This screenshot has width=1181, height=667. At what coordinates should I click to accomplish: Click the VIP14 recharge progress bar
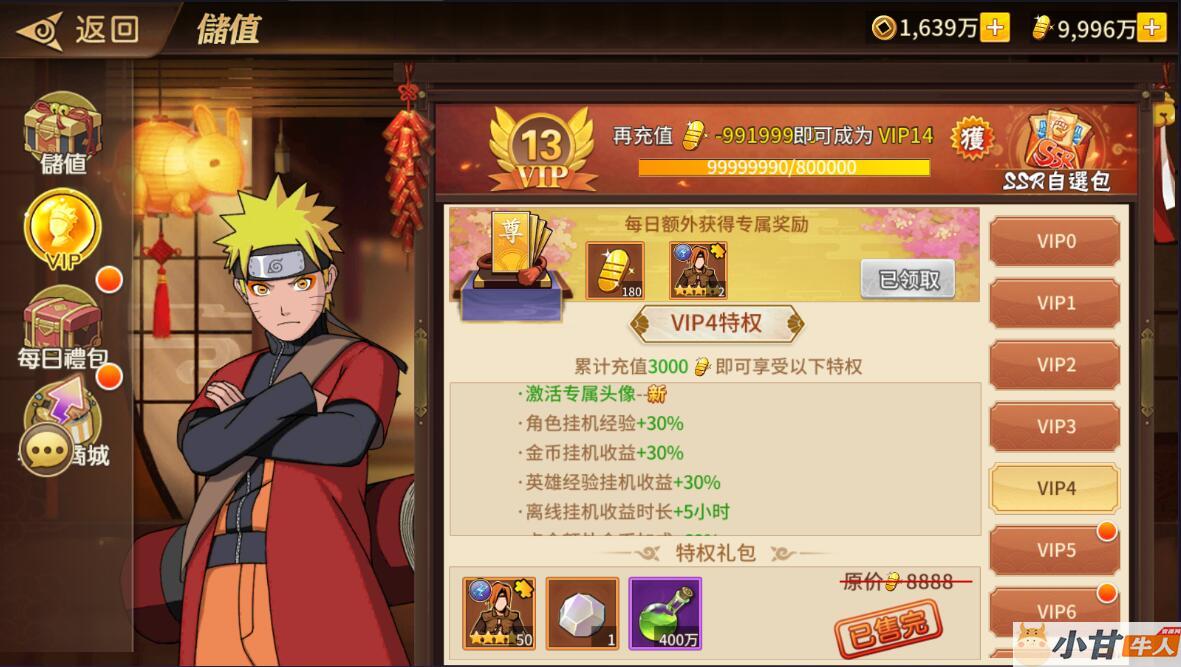point(783,167)
